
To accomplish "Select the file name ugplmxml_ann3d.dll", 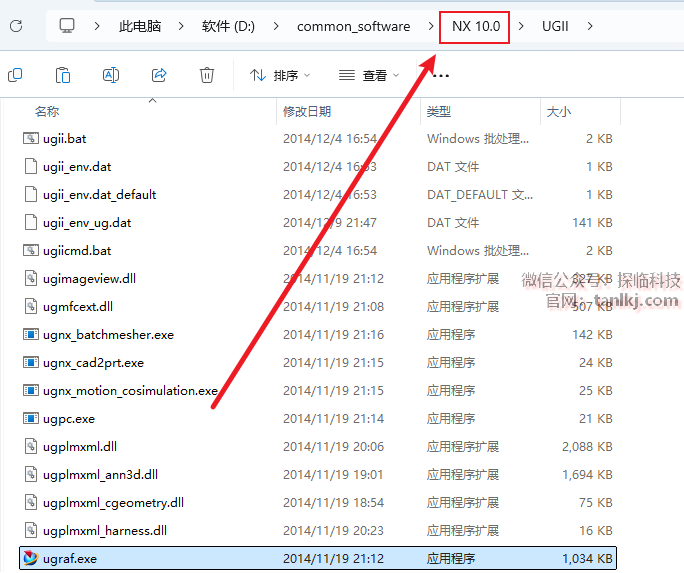I will 100,474.
